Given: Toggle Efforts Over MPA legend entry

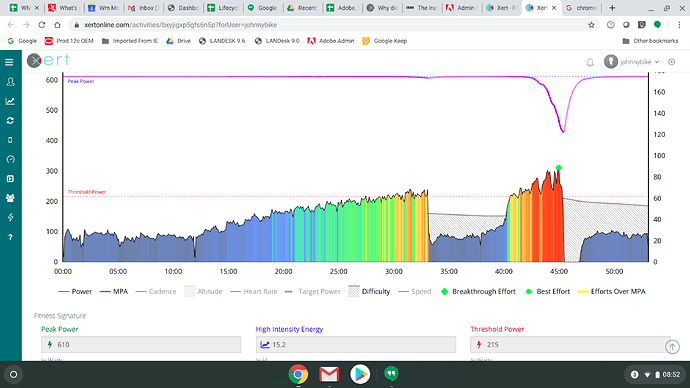Looking at the screenshot, I should pos(612,291).
